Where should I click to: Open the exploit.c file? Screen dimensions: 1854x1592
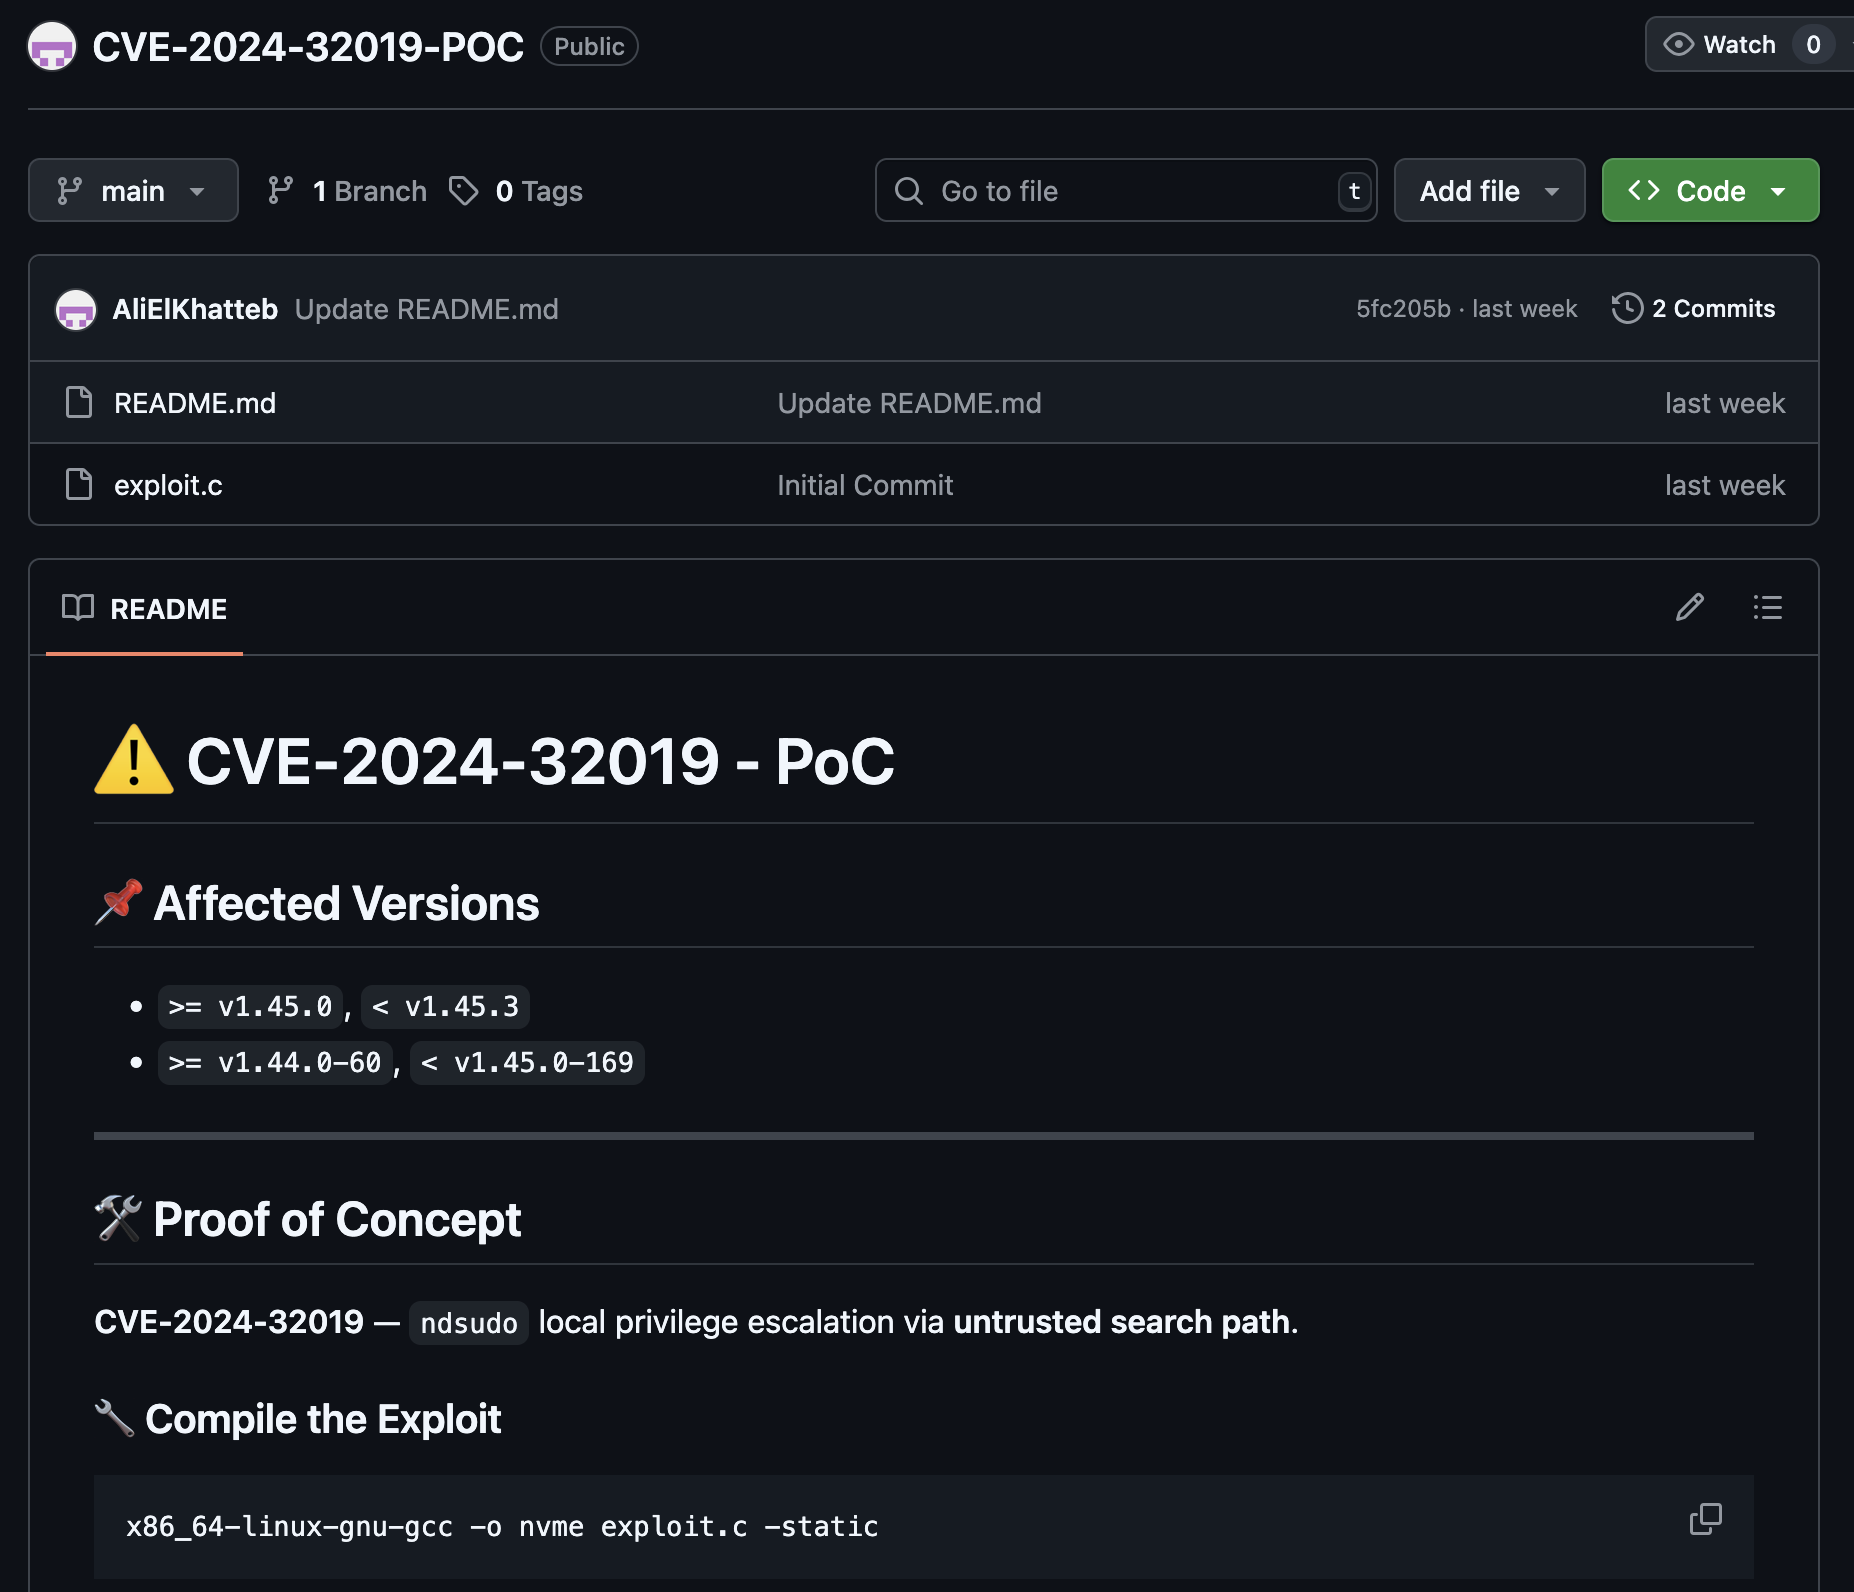(168, 485)
